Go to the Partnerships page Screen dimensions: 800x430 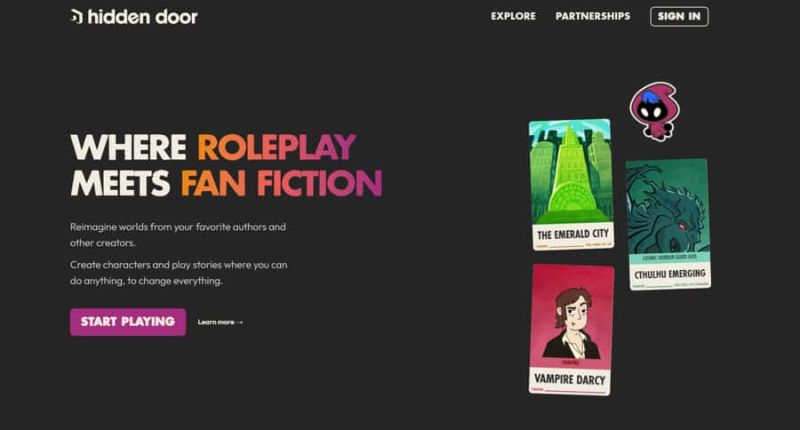(x=593, y=16)
